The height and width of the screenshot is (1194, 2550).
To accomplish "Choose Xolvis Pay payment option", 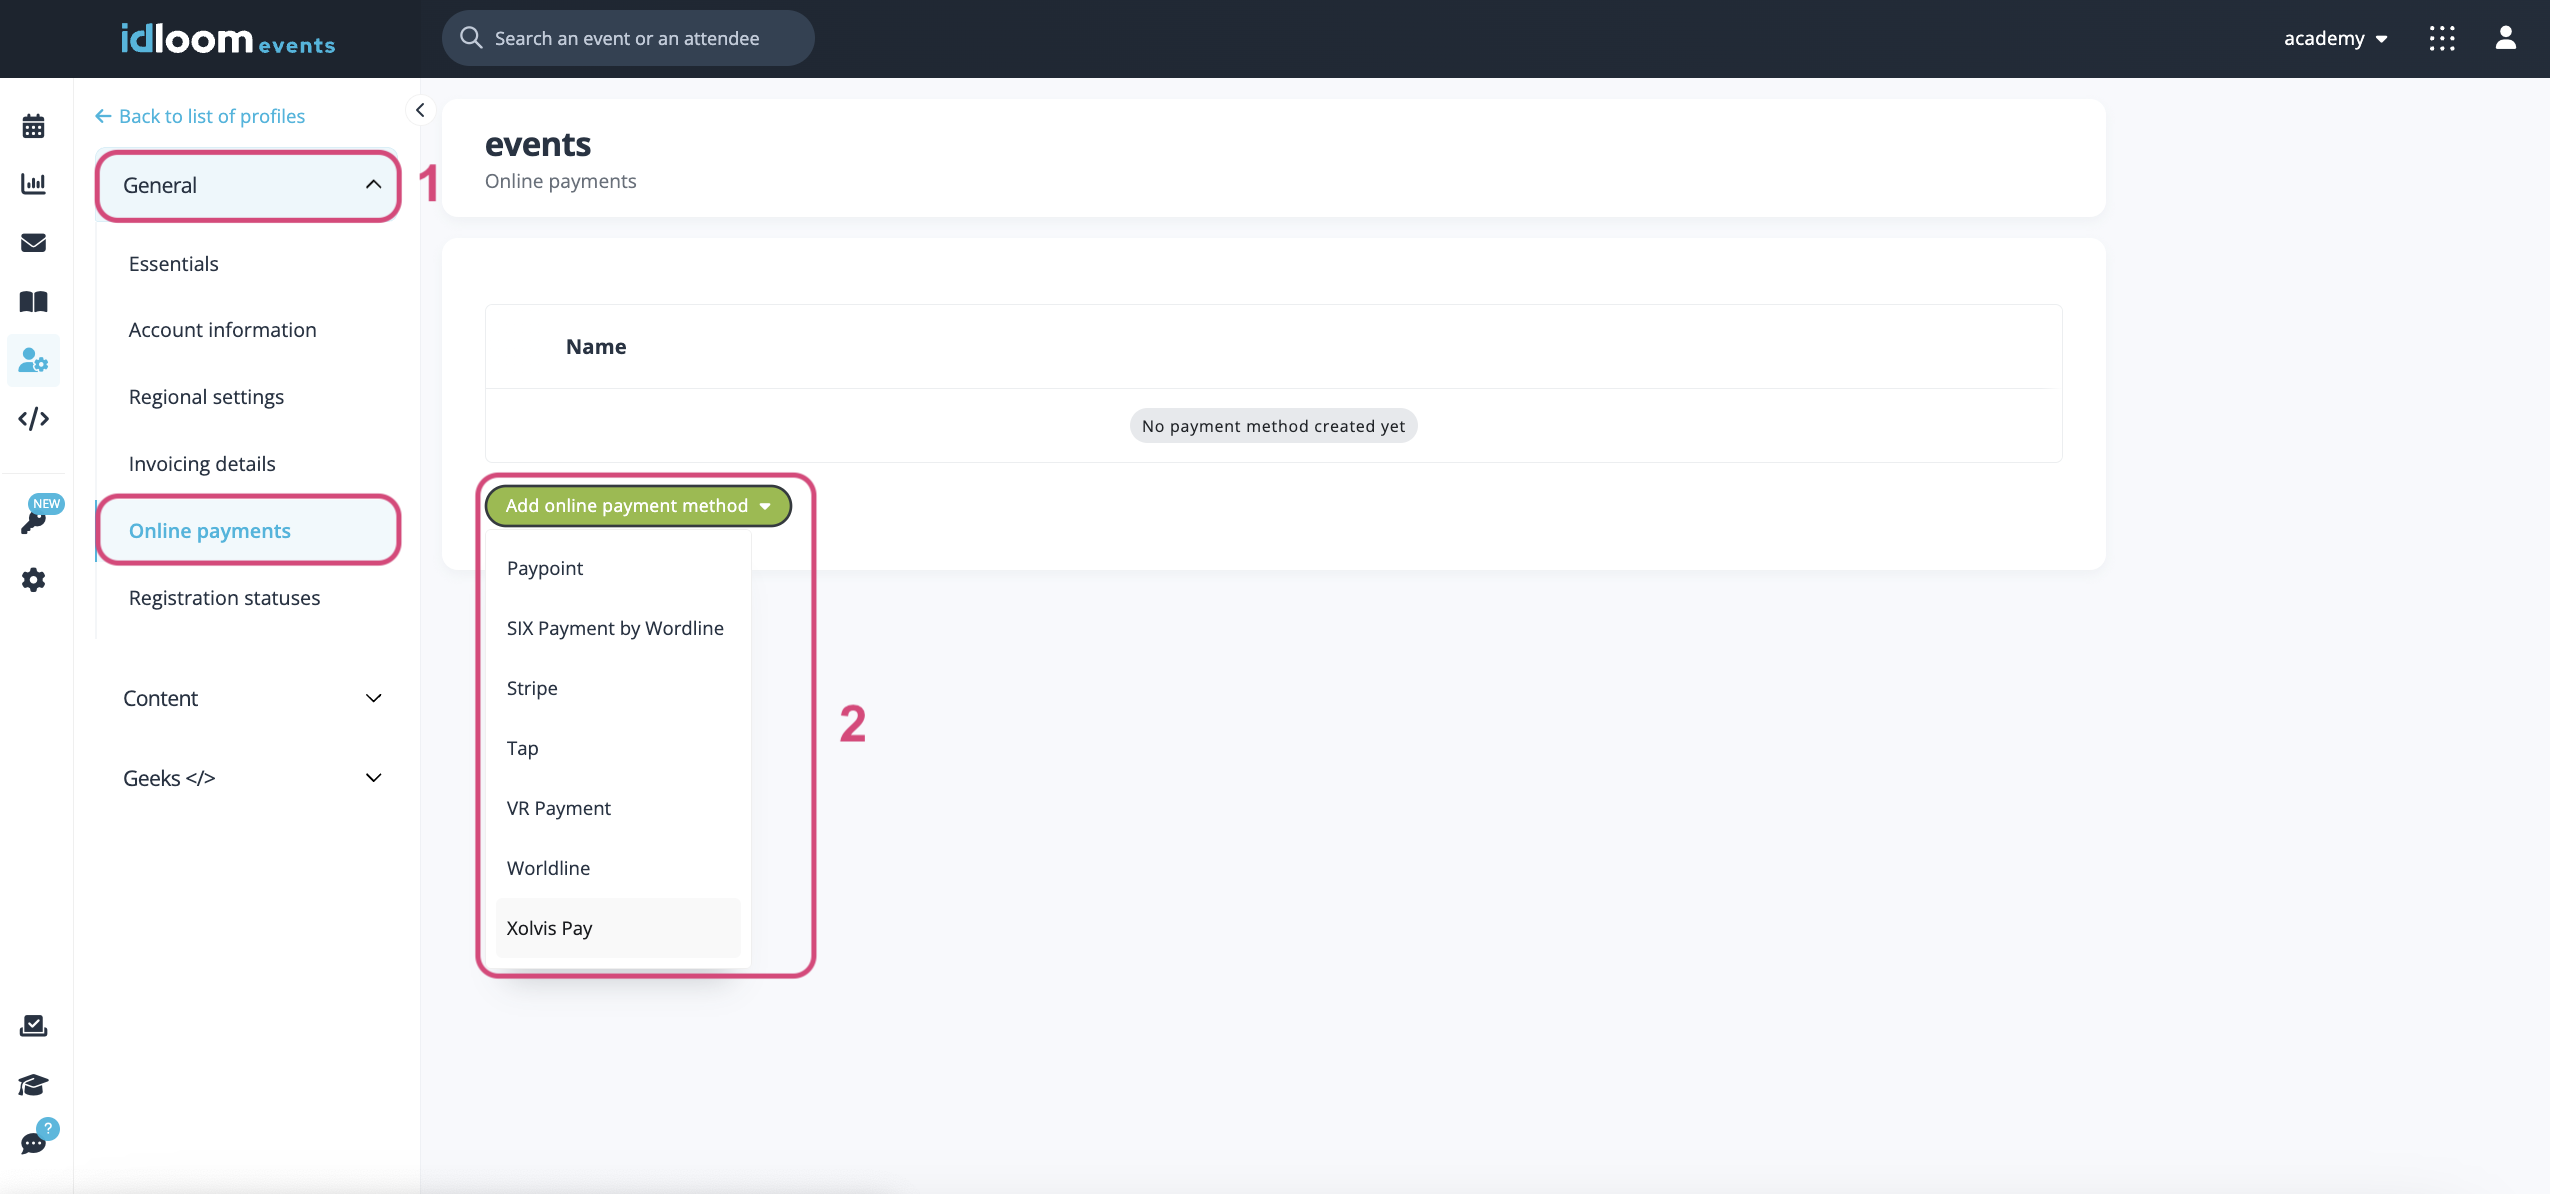I will (x=550, y=928).
